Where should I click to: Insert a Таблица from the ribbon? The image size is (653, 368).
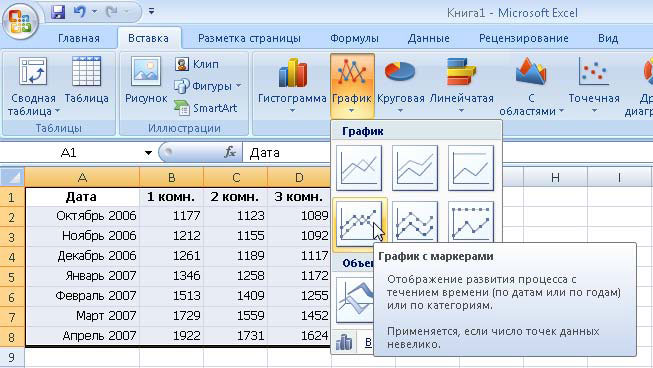coord(86,80)
